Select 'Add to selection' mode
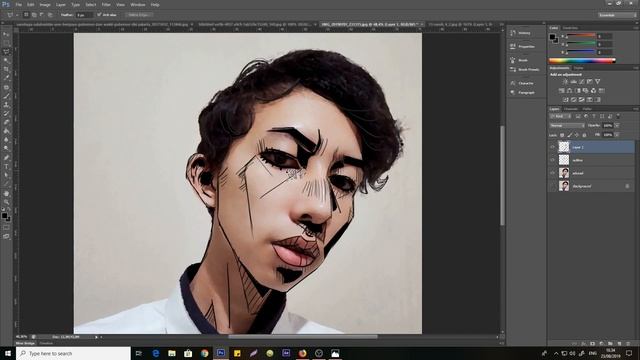640x360 pixels. pyautogui.click(x=34, y=15)
